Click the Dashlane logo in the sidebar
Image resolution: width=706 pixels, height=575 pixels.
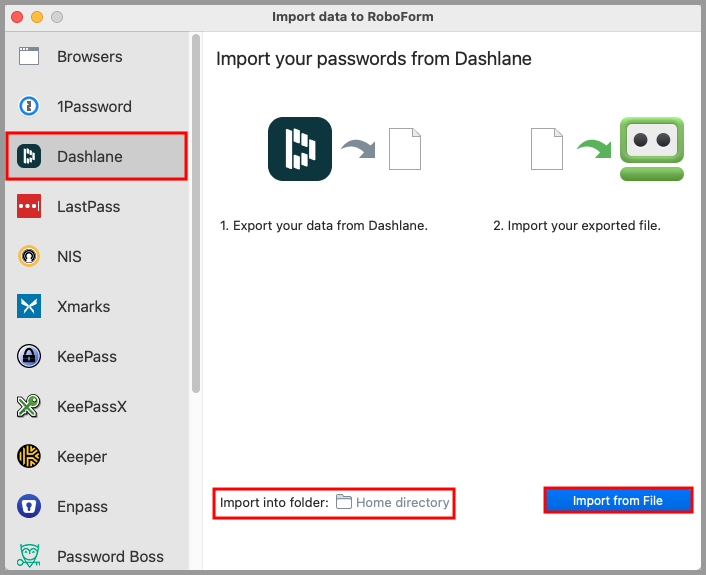tap(29, 157)
